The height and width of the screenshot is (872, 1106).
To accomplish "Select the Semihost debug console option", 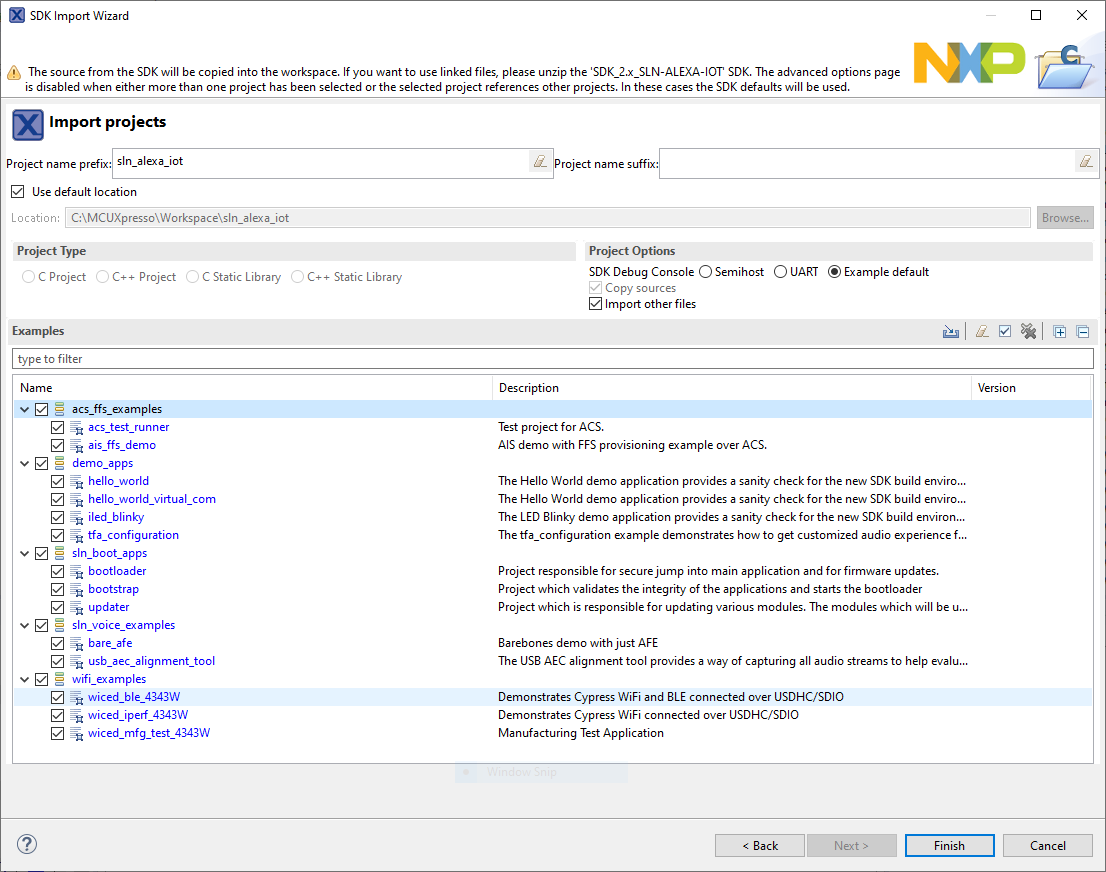I will click(x=706, y=272).
